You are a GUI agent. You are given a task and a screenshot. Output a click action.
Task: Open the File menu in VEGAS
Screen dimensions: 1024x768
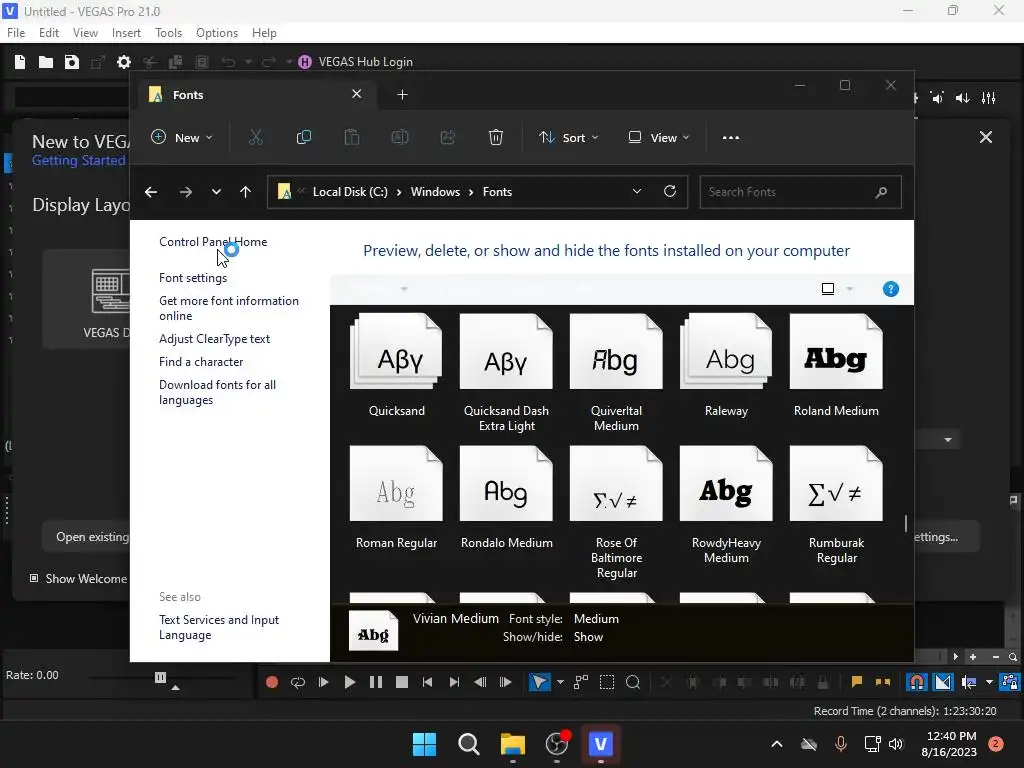click(x=16, y=33)
